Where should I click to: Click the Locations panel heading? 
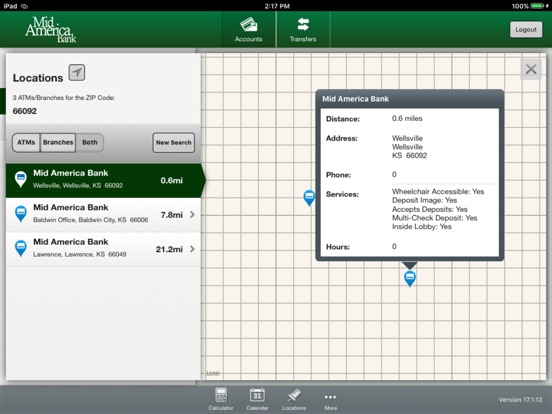tap(38, 78)
